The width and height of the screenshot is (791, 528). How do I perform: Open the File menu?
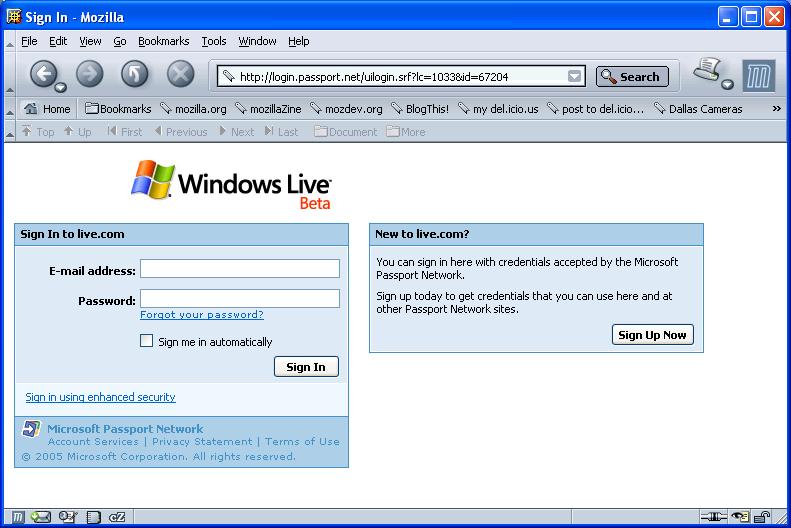(29, 41)
